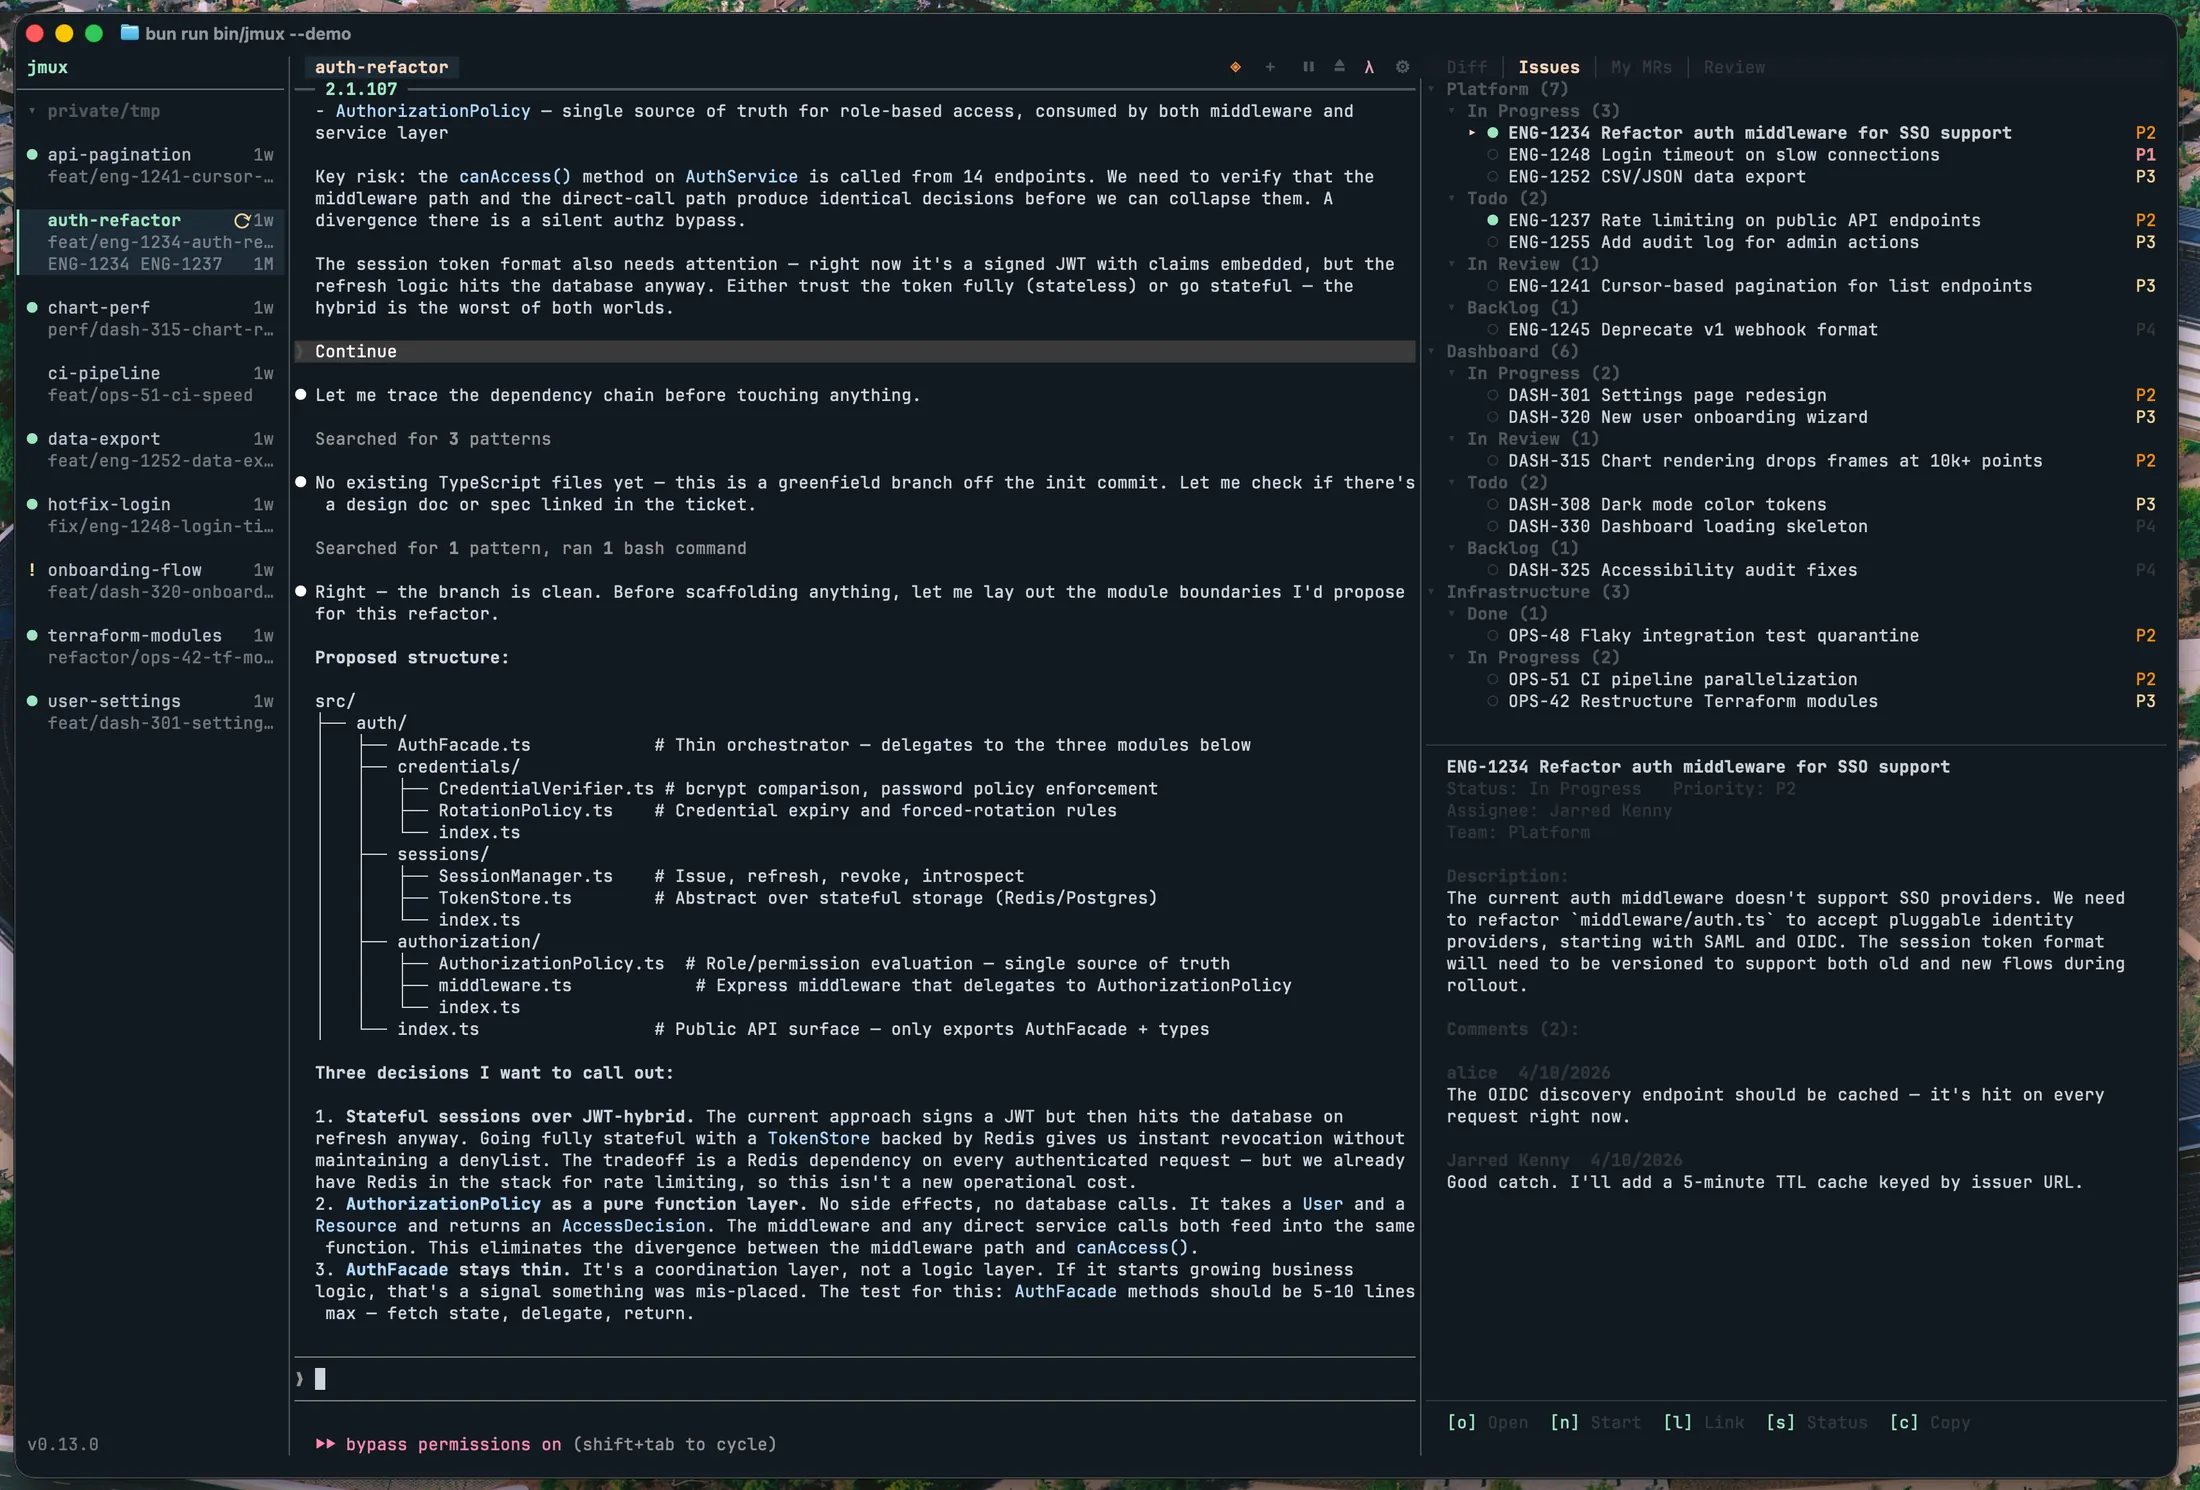This screenshot has width=2200, height=1490.
Task: Click the hollow circle beside OPS-48
Action: coord(1493,635)
